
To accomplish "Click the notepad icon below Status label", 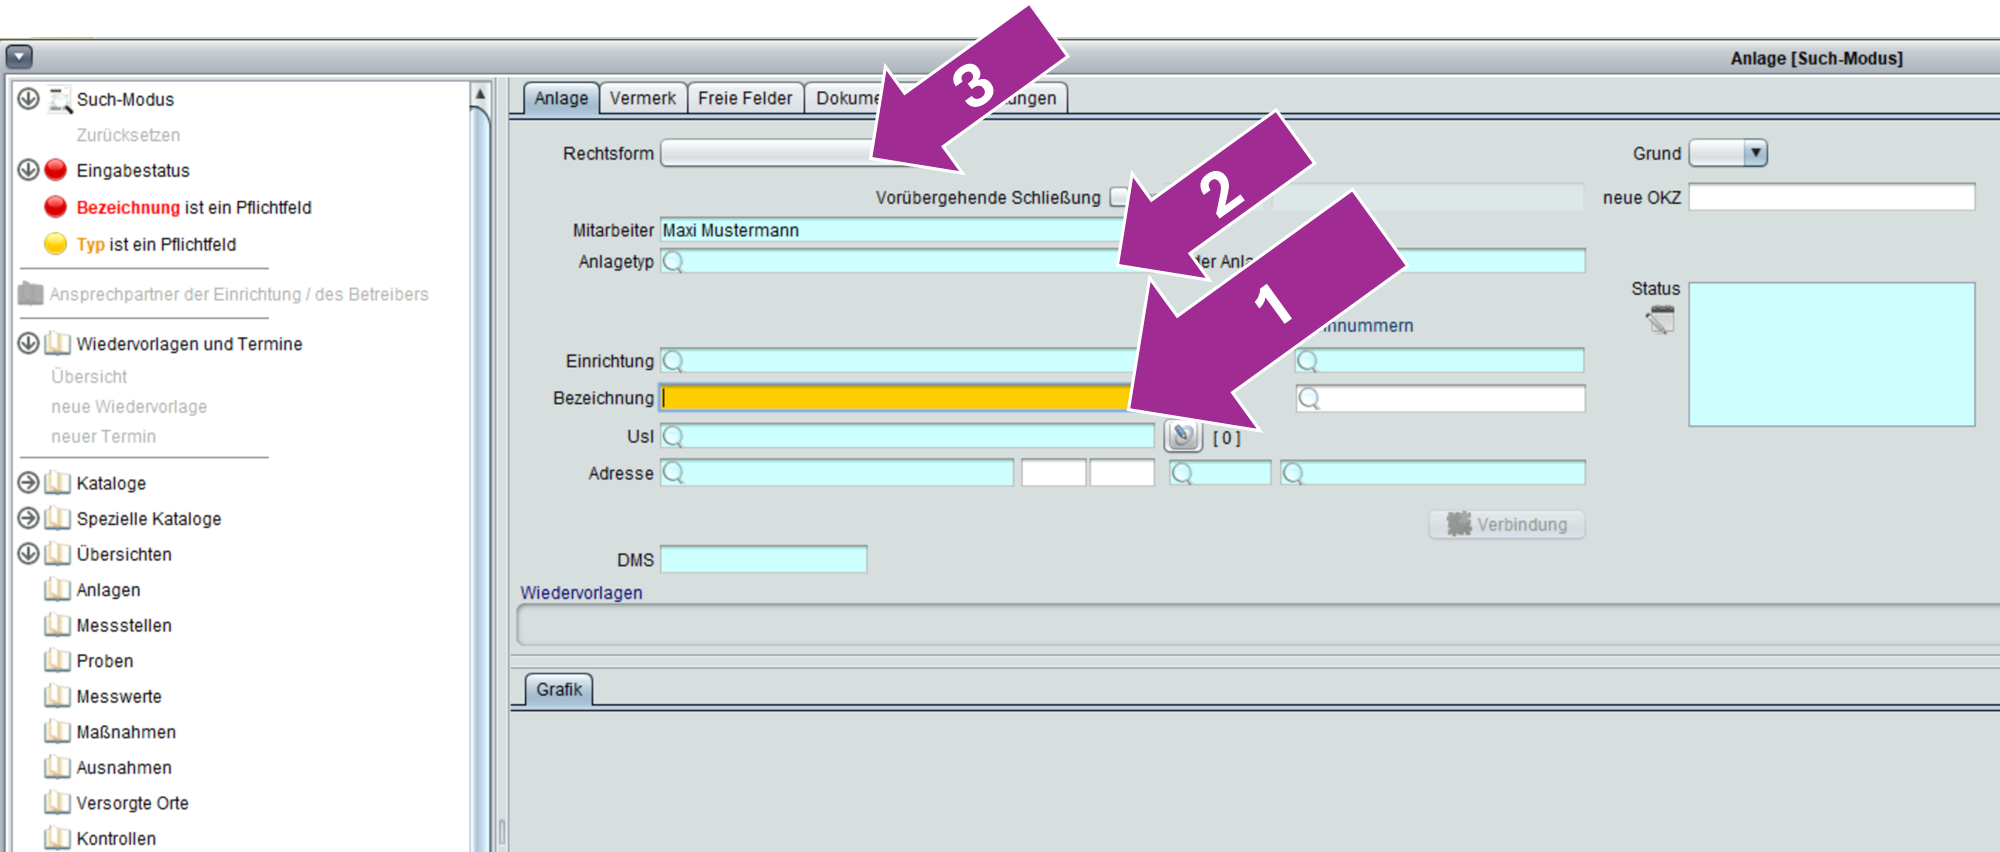I will coord(1660,321).
